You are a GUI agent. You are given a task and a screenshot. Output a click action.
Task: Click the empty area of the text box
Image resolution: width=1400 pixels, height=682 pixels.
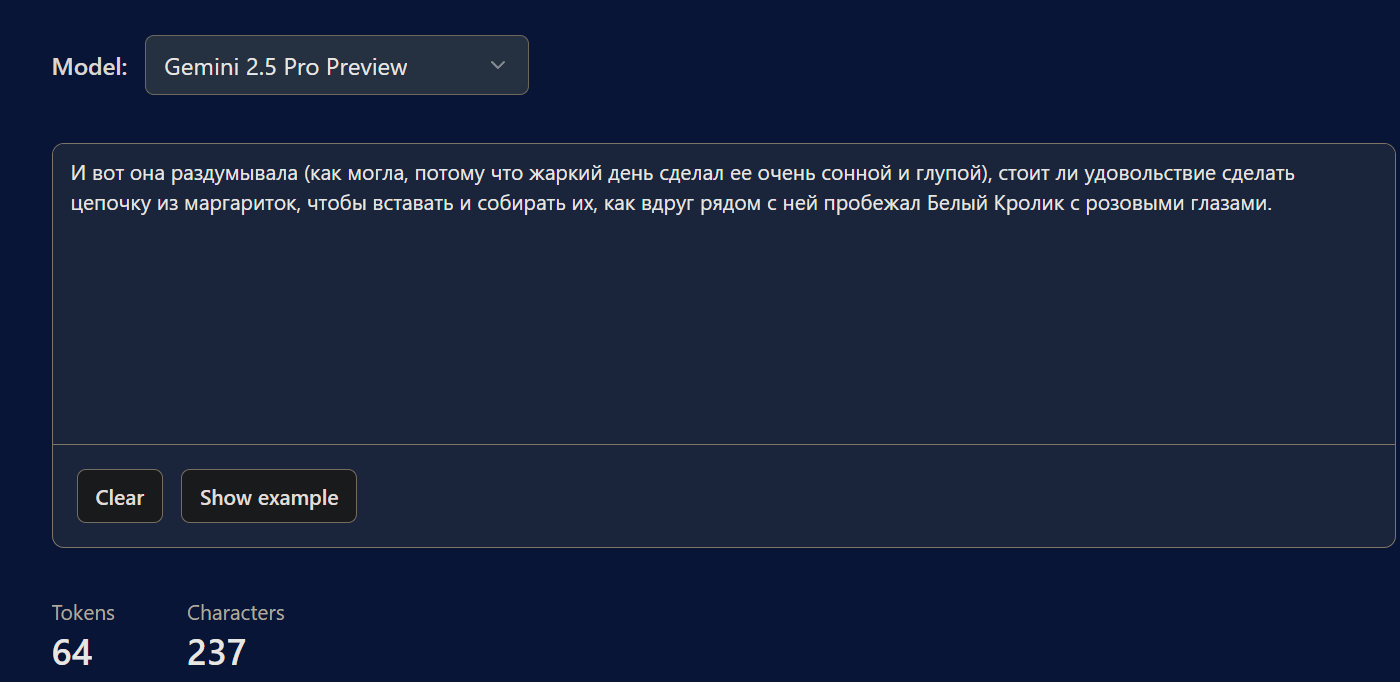click(x=722, y=330)
